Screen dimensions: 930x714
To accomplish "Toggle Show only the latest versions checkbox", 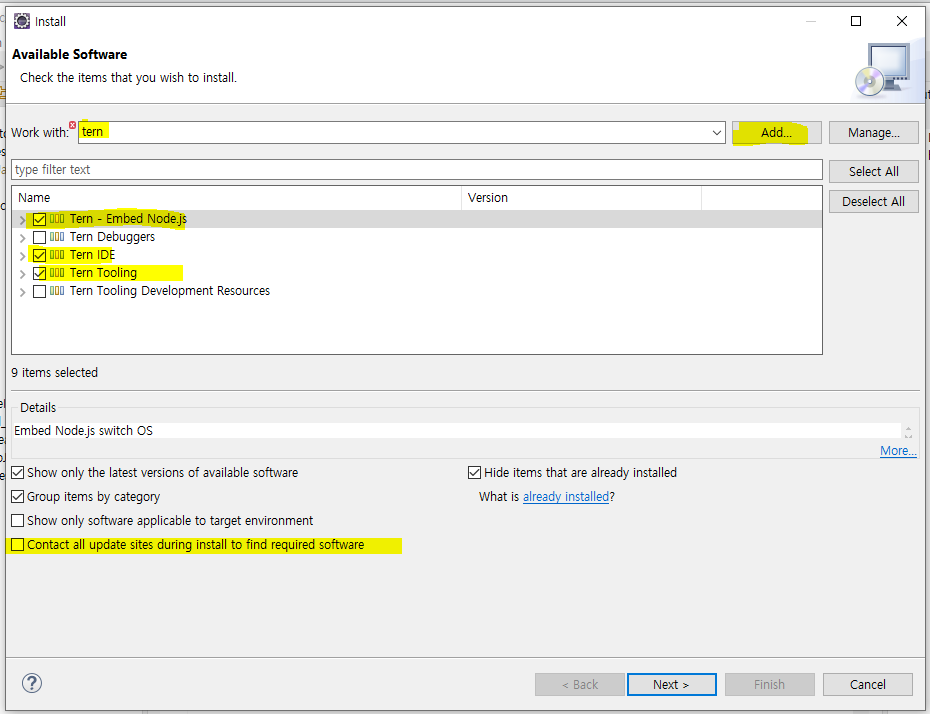I will pyautogui.click(x=18, y=473).
